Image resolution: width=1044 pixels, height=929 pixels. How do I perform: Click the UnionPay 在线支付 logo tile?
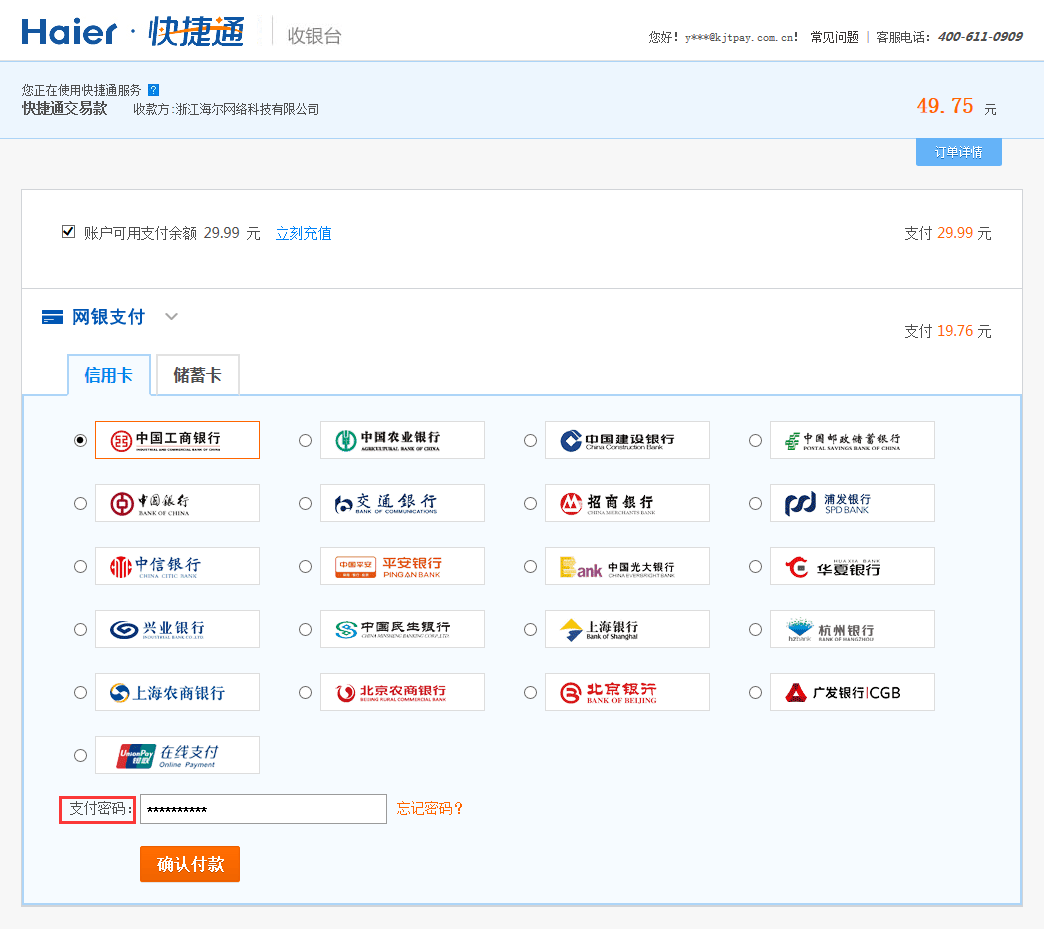point(177,755)
